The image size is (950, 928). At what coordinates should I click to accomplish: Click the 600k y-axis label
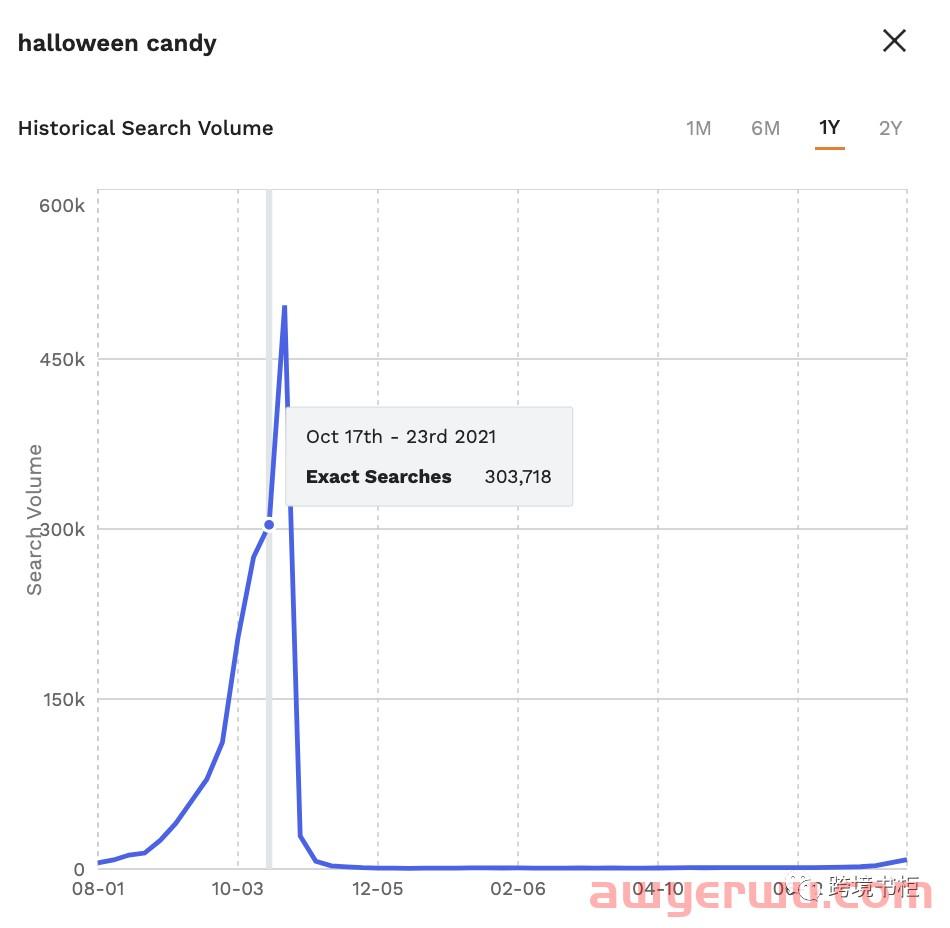[x=62, y=206]
